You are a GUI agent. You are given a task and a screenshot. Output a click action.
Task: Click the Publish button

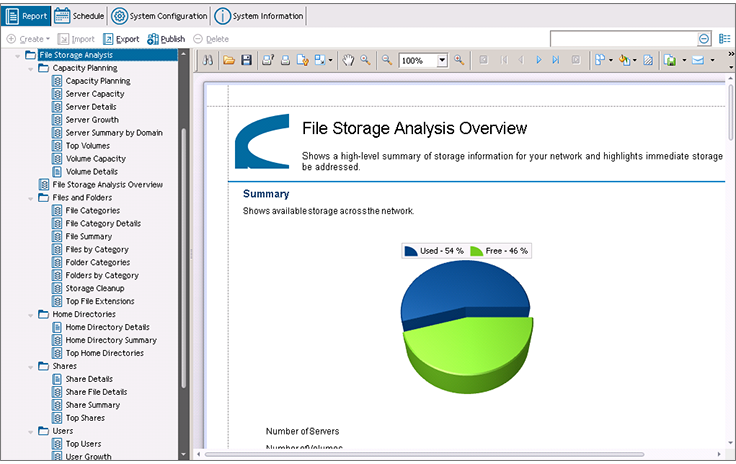pos(166,39)
